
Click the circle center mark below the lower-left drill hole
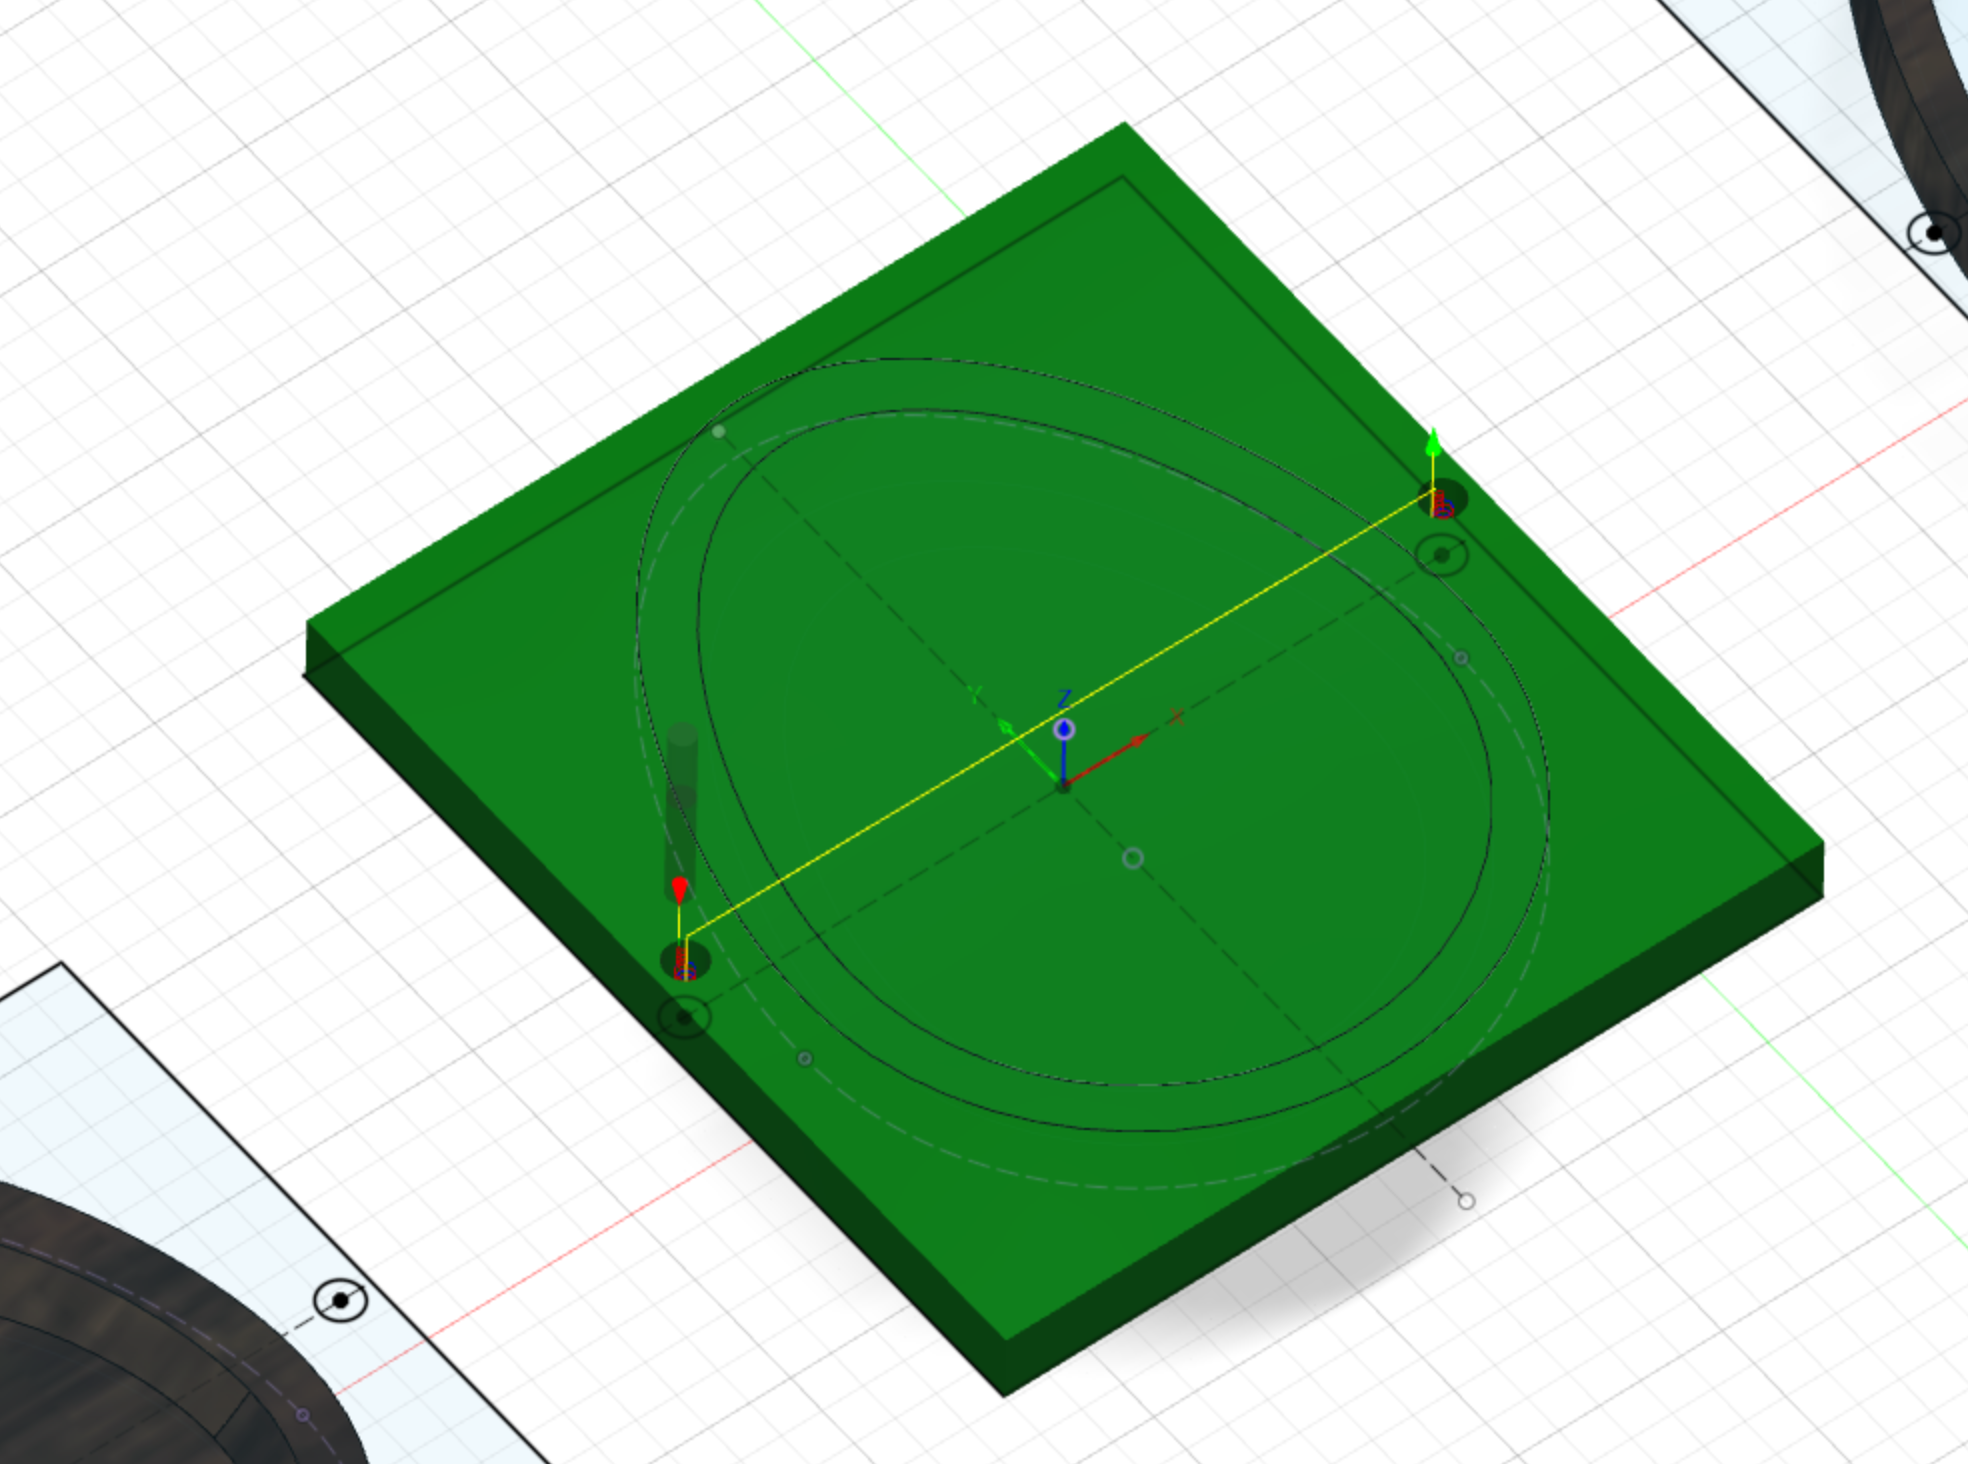click(x=685, y=1018)
